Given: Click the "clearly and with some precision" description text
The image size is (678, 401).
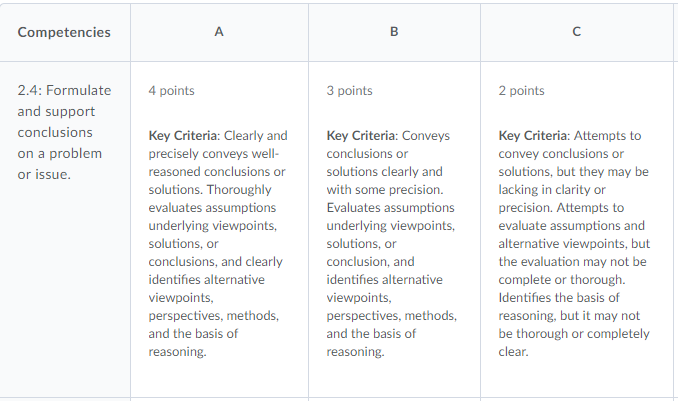Looking at the screenshot, I should (384, 181).
